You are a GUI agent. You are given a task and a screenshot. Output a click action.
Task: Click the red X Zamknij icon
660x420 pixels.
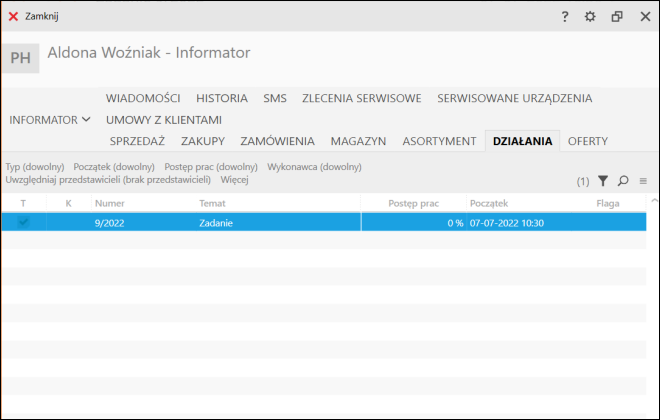(13, 16)
